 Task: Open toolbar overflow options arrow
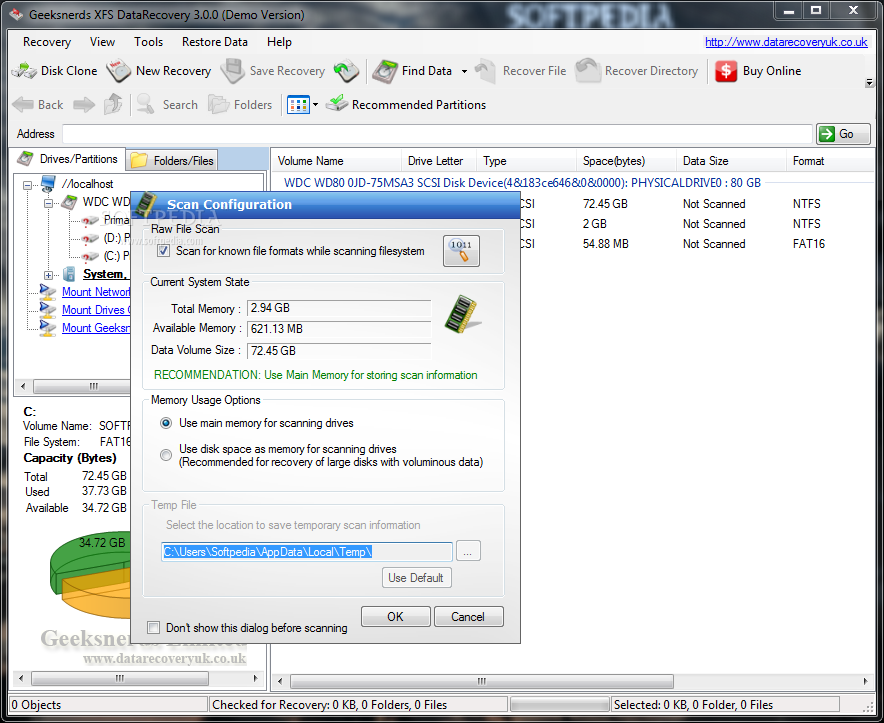(x=869, y=83)
